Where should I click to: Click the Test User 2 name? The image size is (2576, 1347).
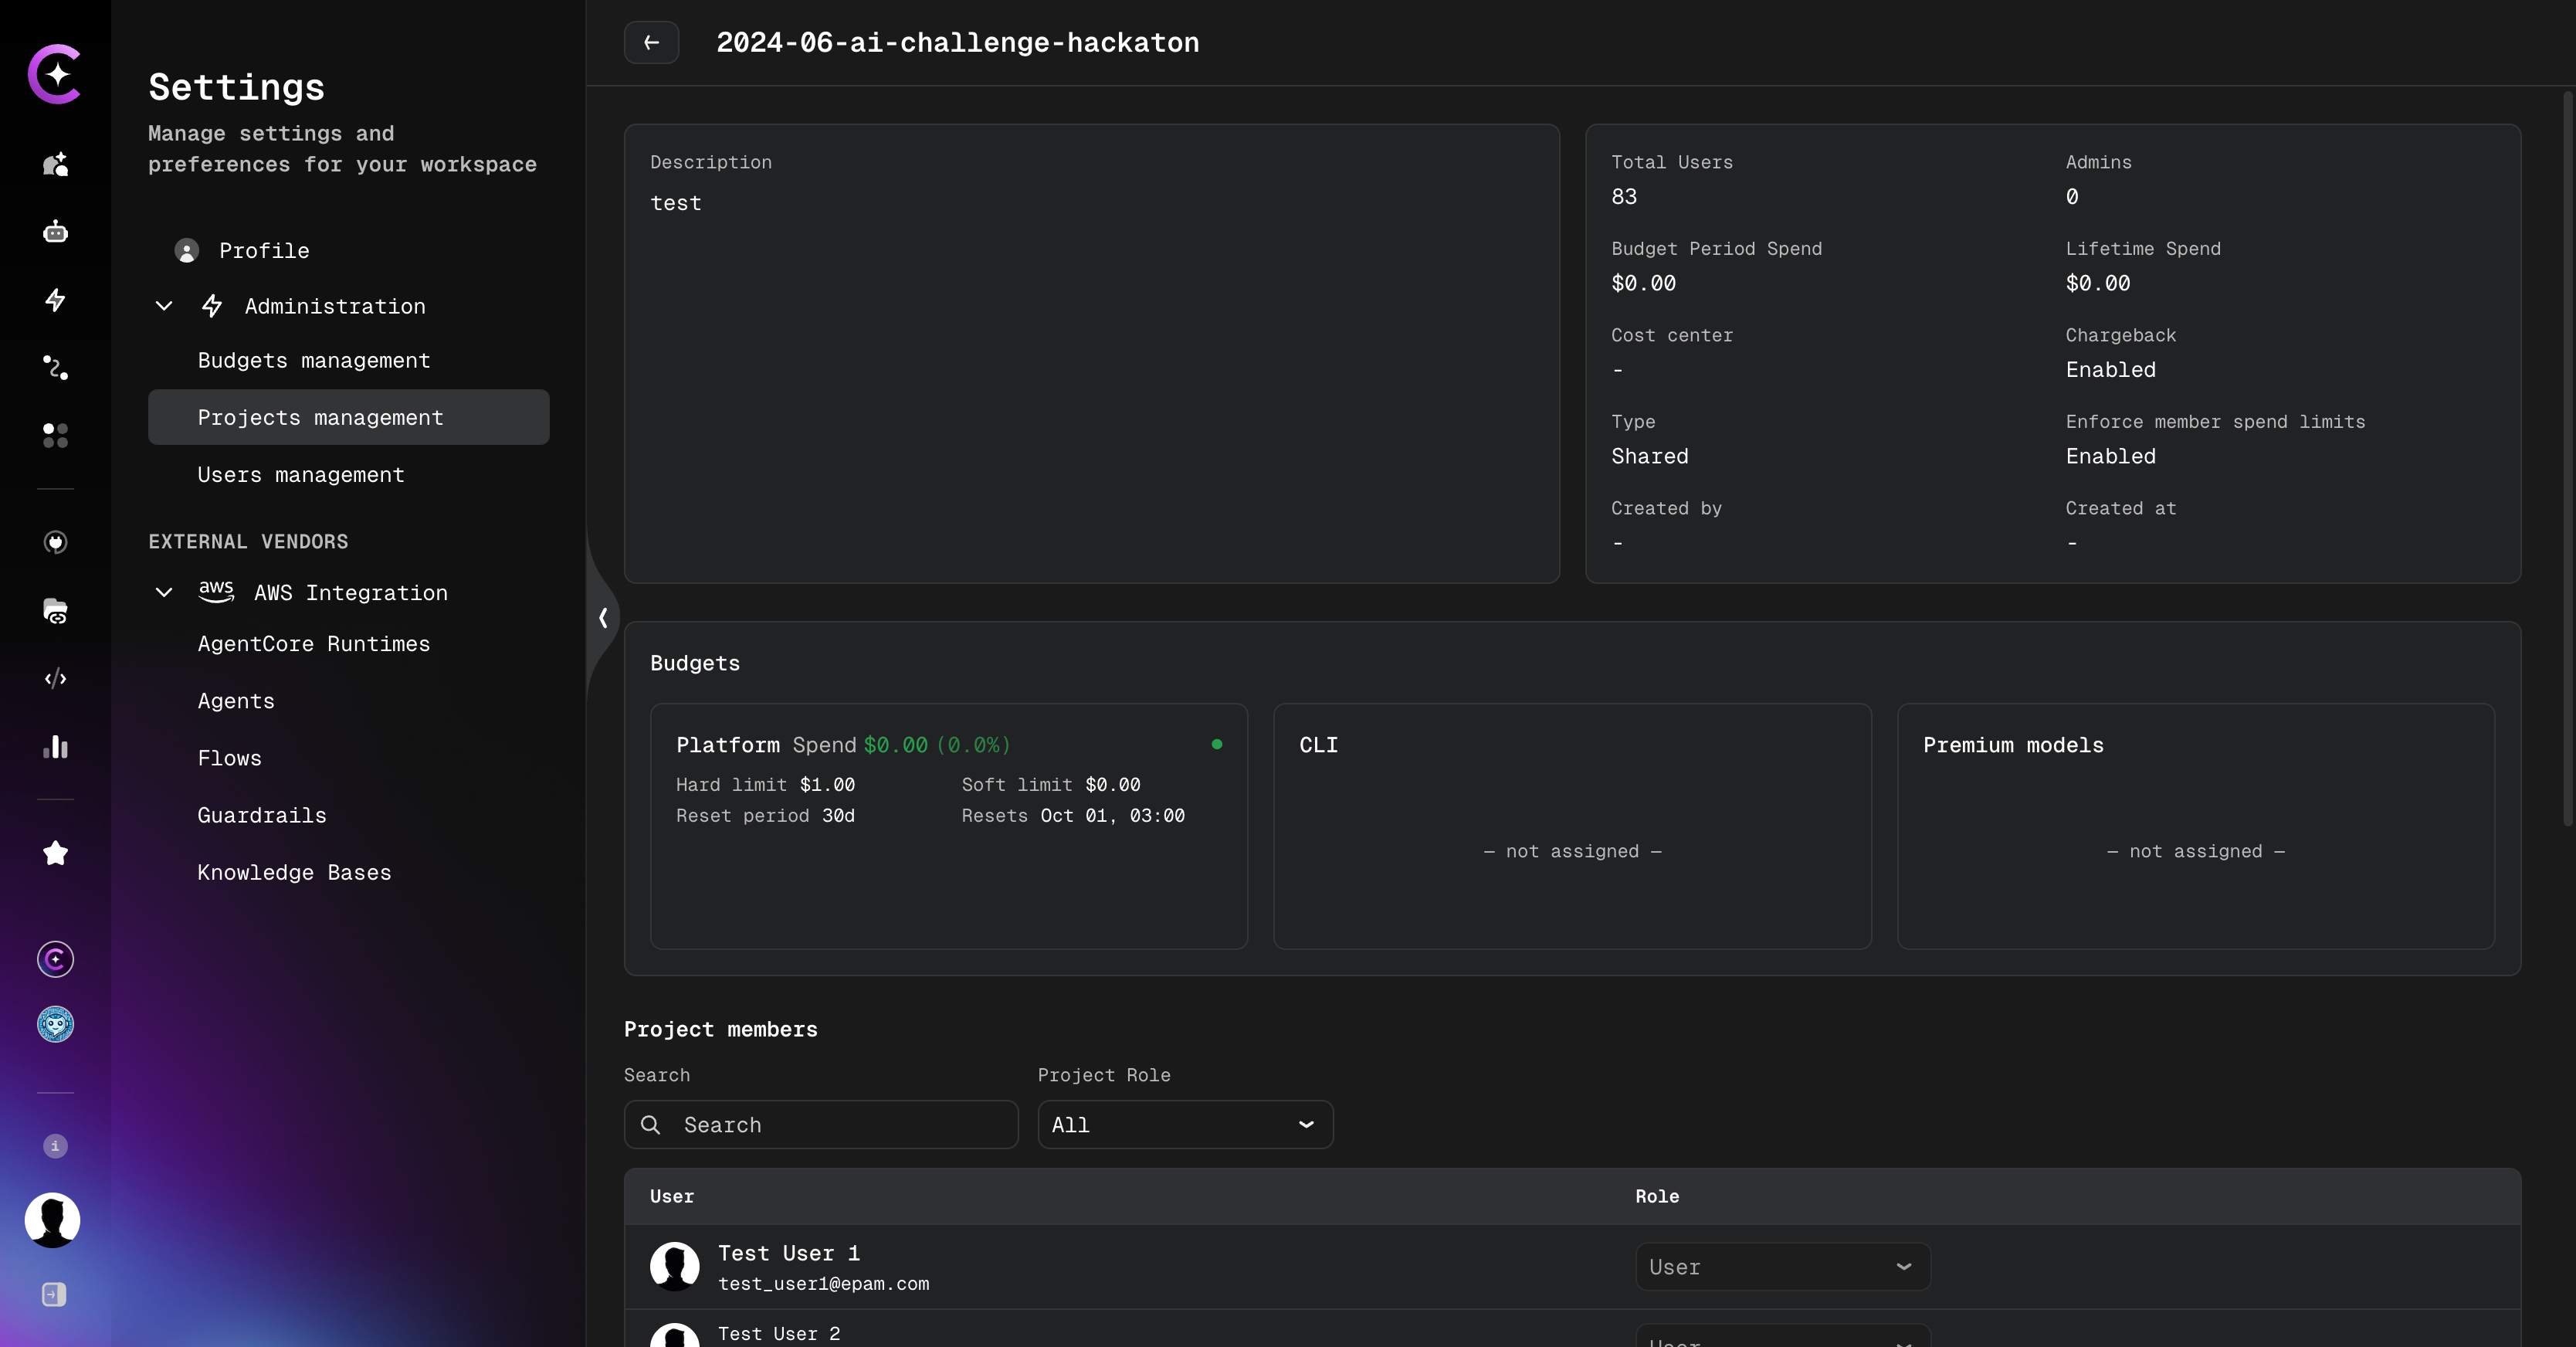click(x=779, y=1334)
